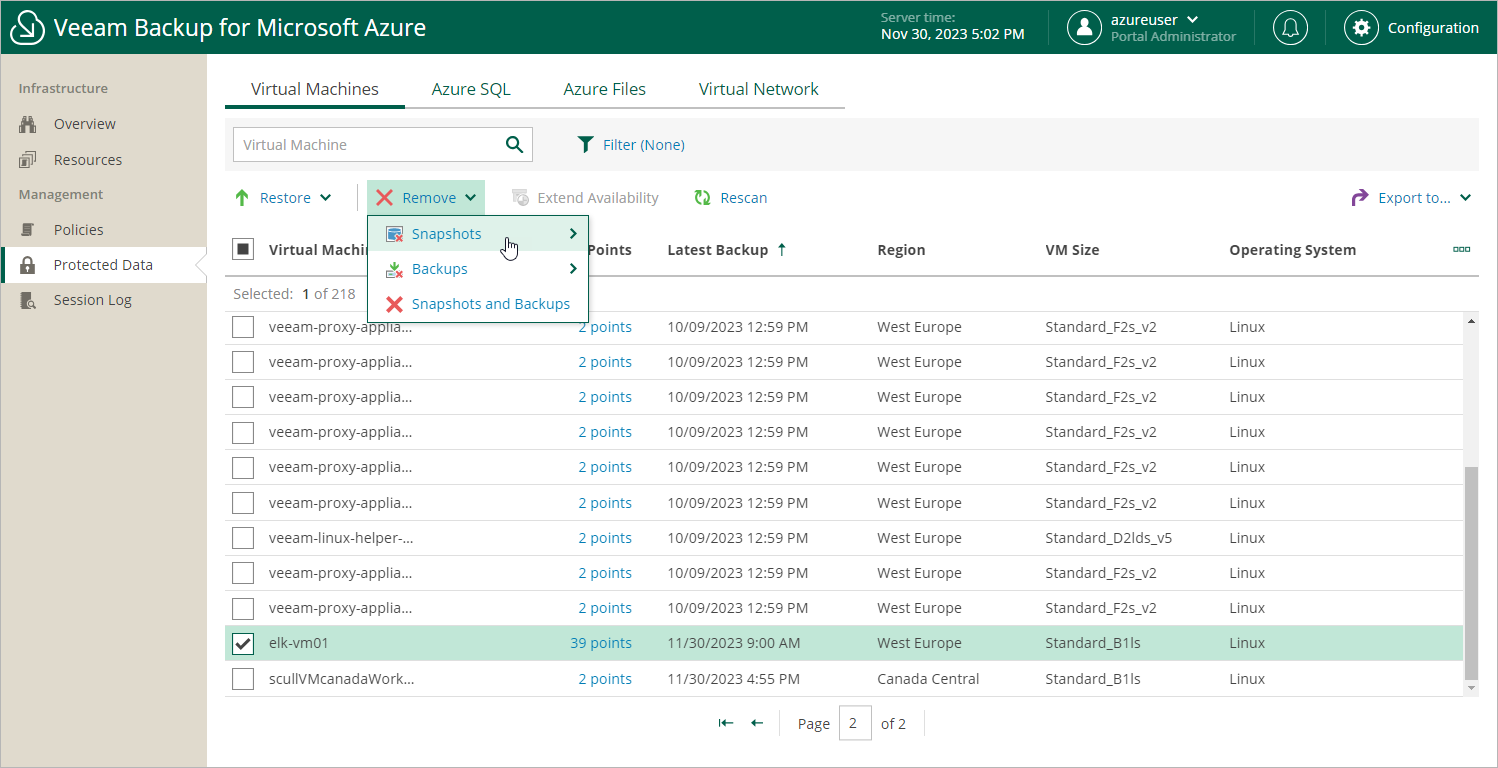Viewport: 1498px width, 768px height.
Task: Click the Configuration button
Action: (x=1411, y=28)
